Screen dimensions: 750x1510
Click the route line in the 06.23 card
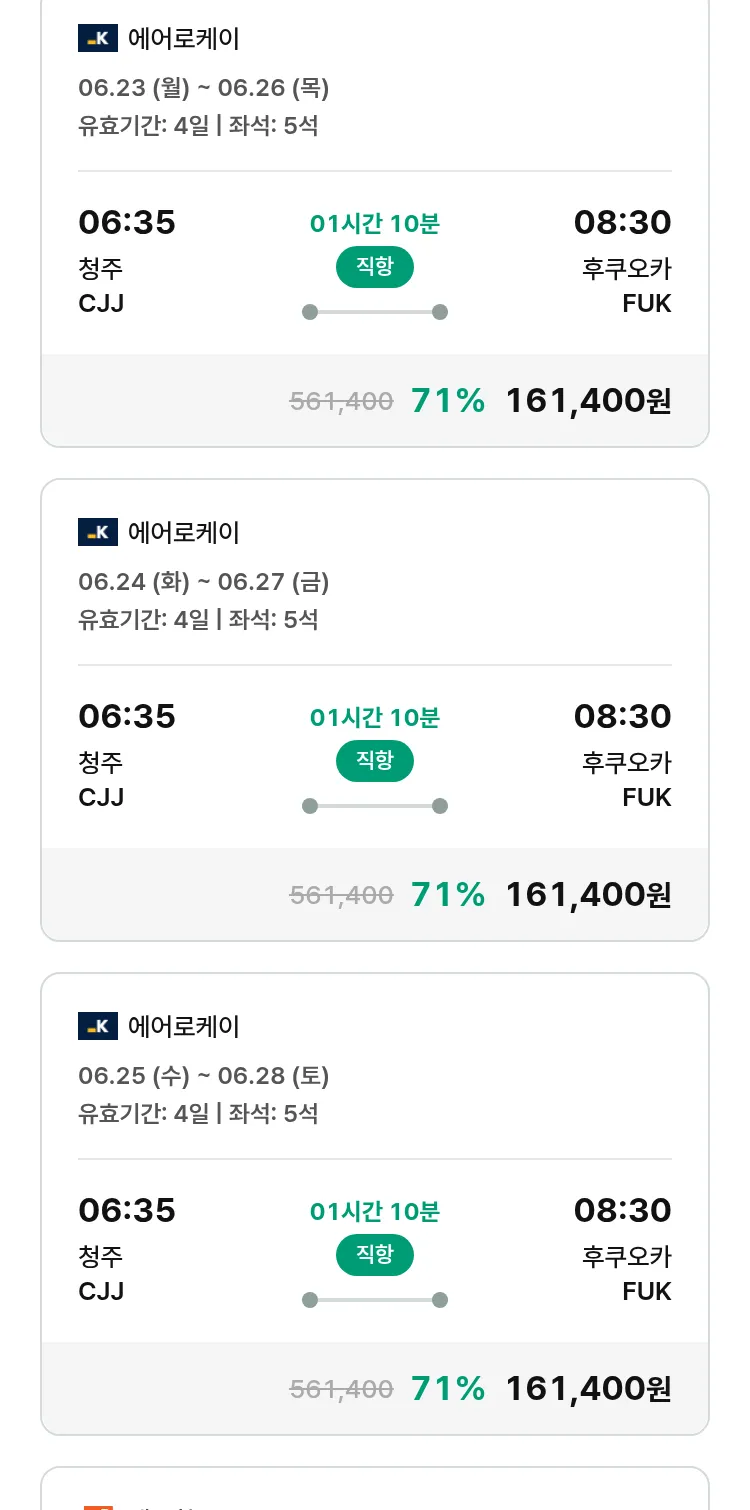point(375,312)
